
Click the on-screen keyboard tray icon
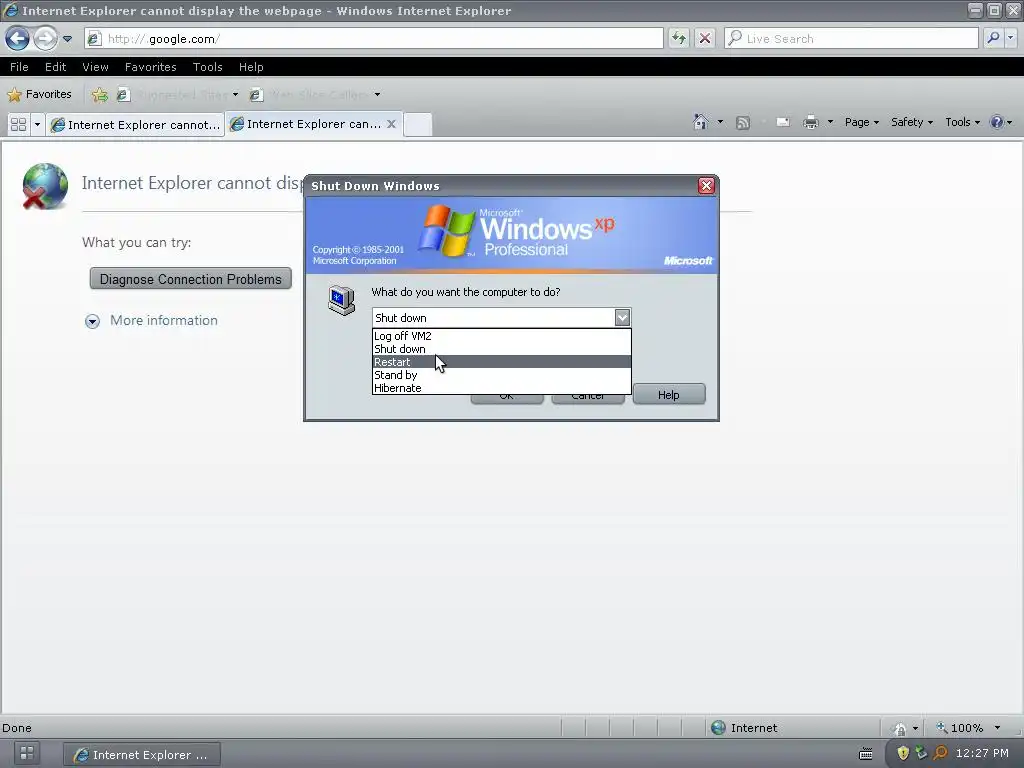pos(866,754)
